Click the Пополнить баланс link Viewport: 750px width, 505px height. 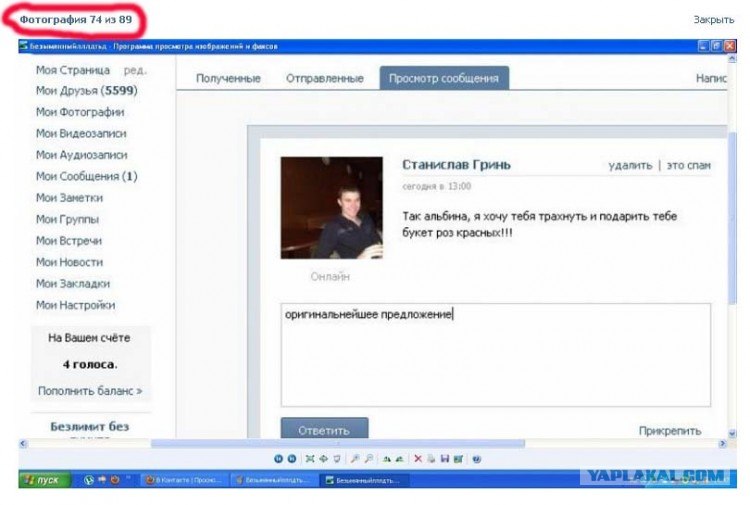click(x=90, y=391)
